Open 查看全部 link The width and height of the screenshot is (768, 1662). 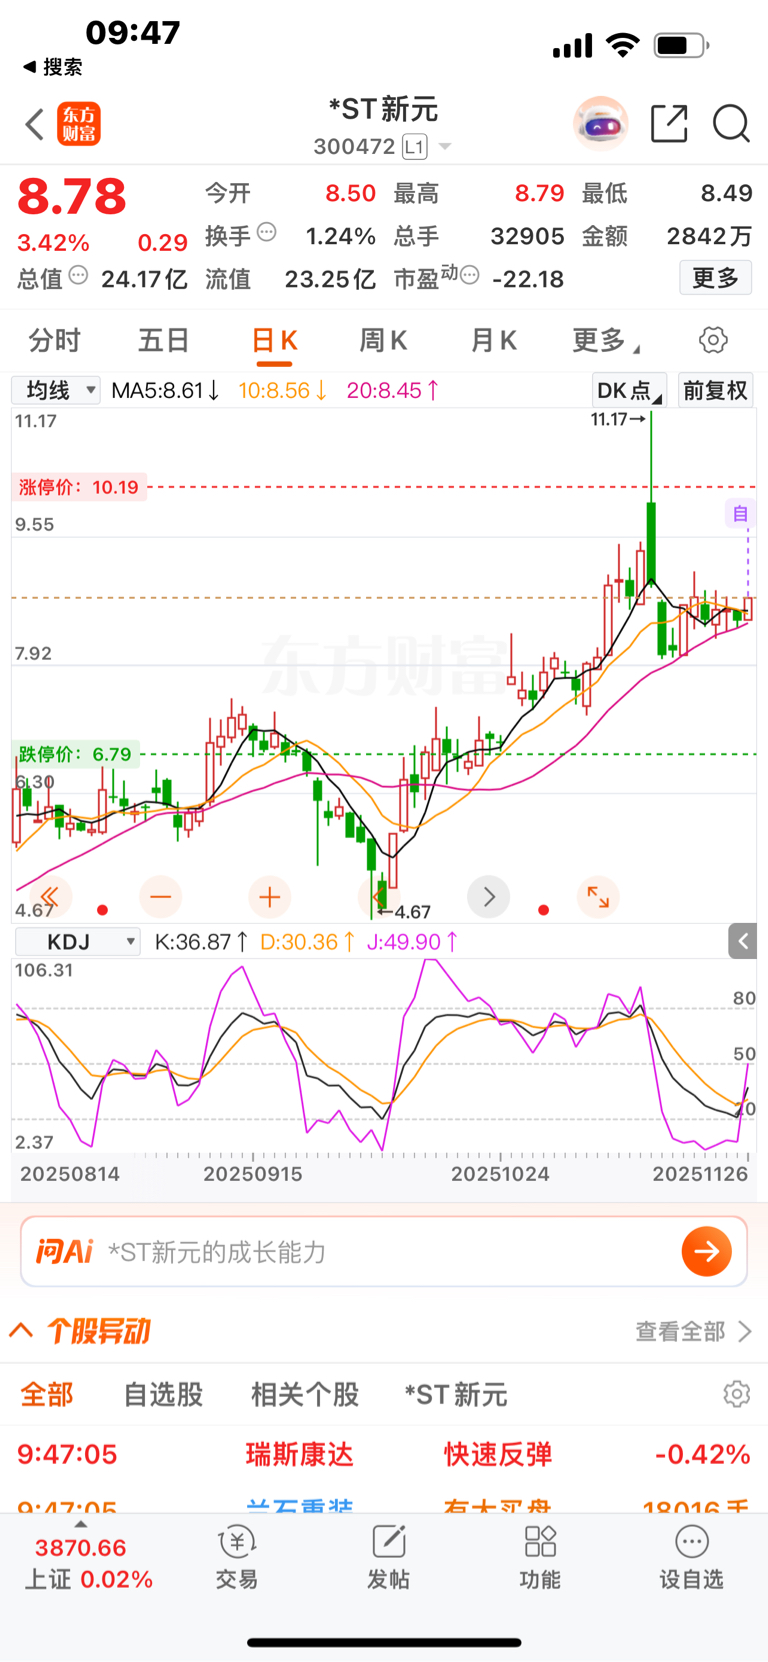click(x=693, y=1332)
